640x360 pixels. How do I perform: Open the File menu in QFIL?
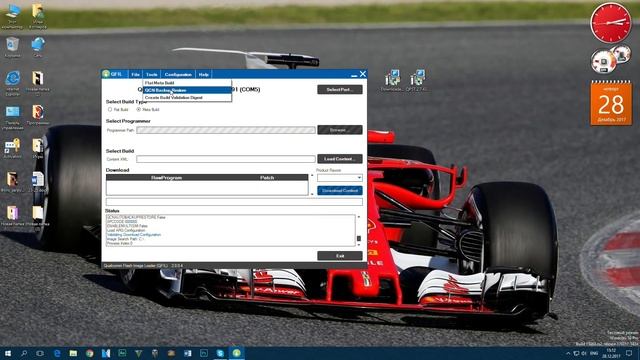click(135, 74)
